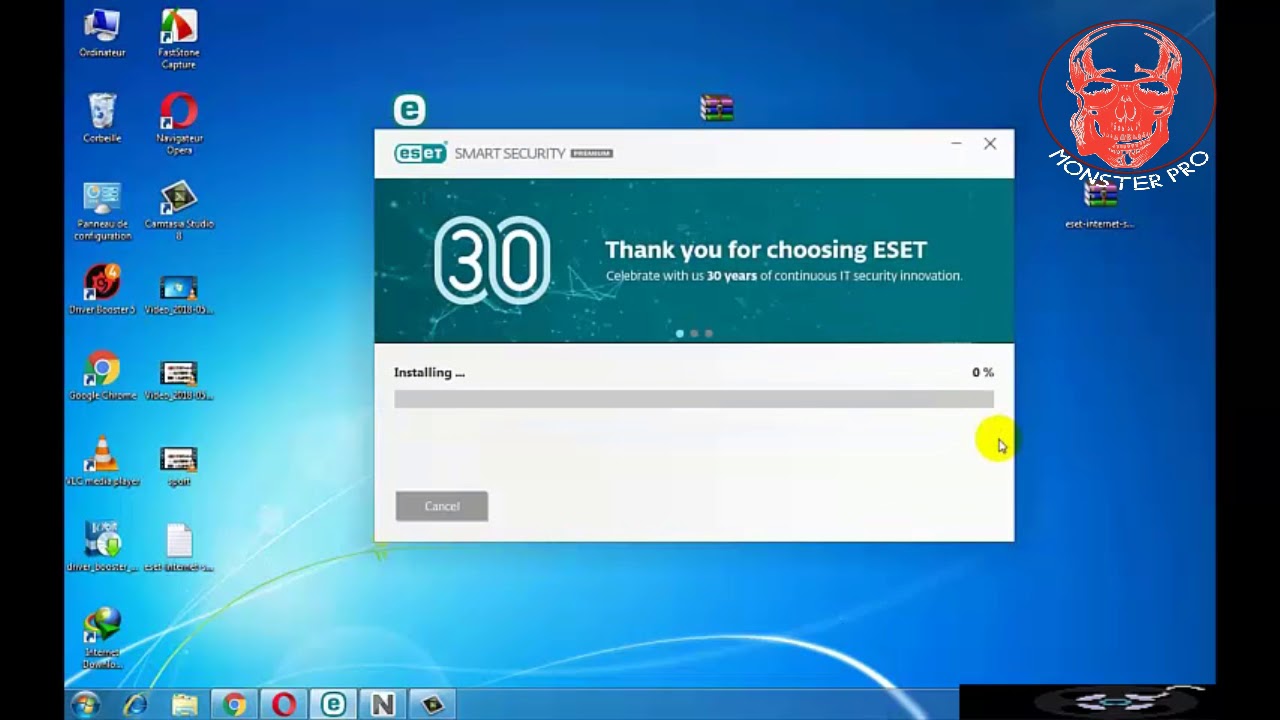The width and height of the screenshot is (1280, 720).
Task: Select the second banner slide dot
Action: 694,333
